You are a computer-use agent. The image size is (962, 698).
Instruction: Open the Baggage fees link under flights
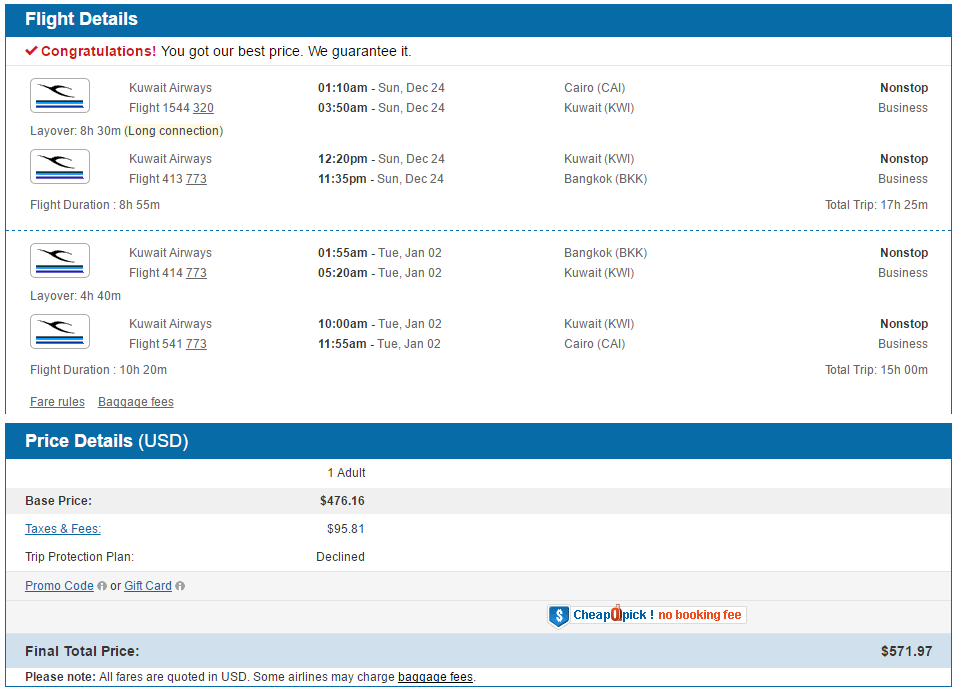(136, 402)
